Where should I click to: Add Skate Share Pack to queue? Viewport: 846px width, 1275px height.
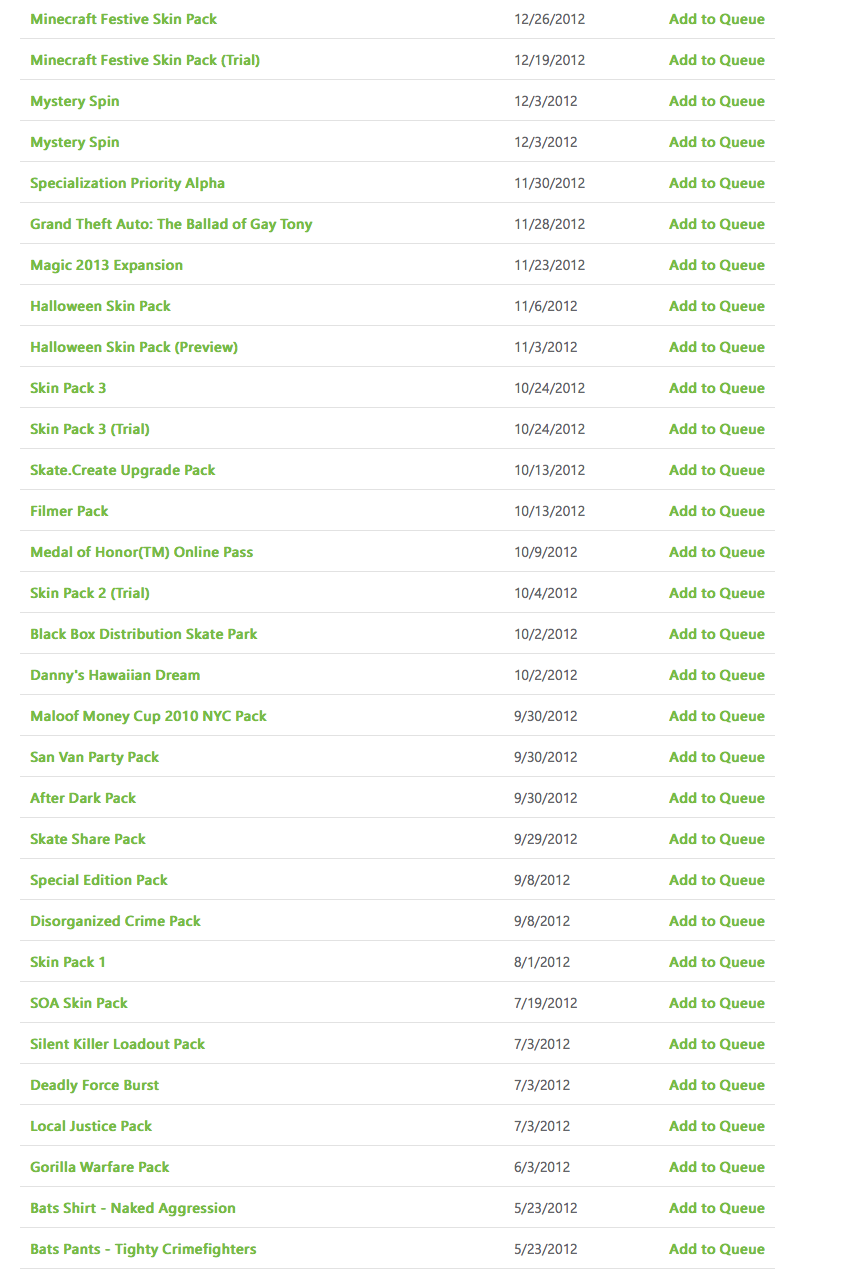pos(717,839)
